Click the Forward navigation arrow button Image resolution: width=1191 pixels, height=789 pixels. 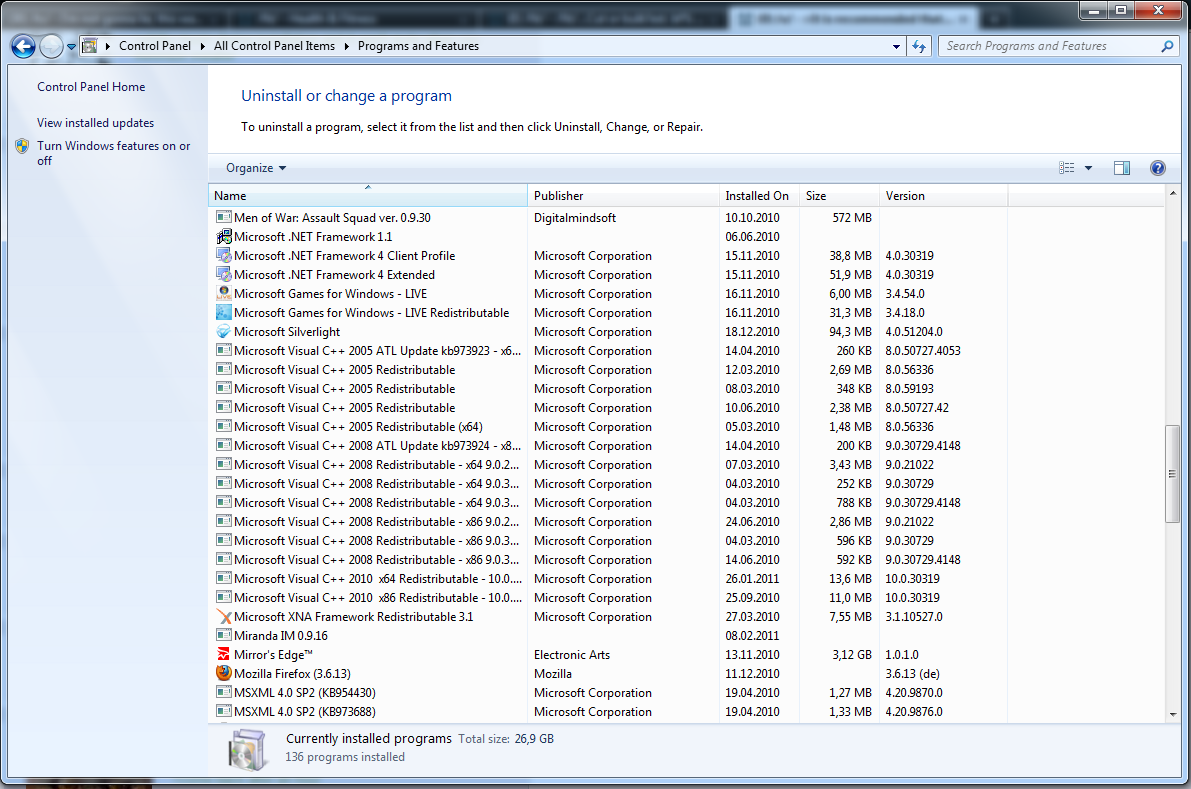pyautogui.click(x=51, y=46)
